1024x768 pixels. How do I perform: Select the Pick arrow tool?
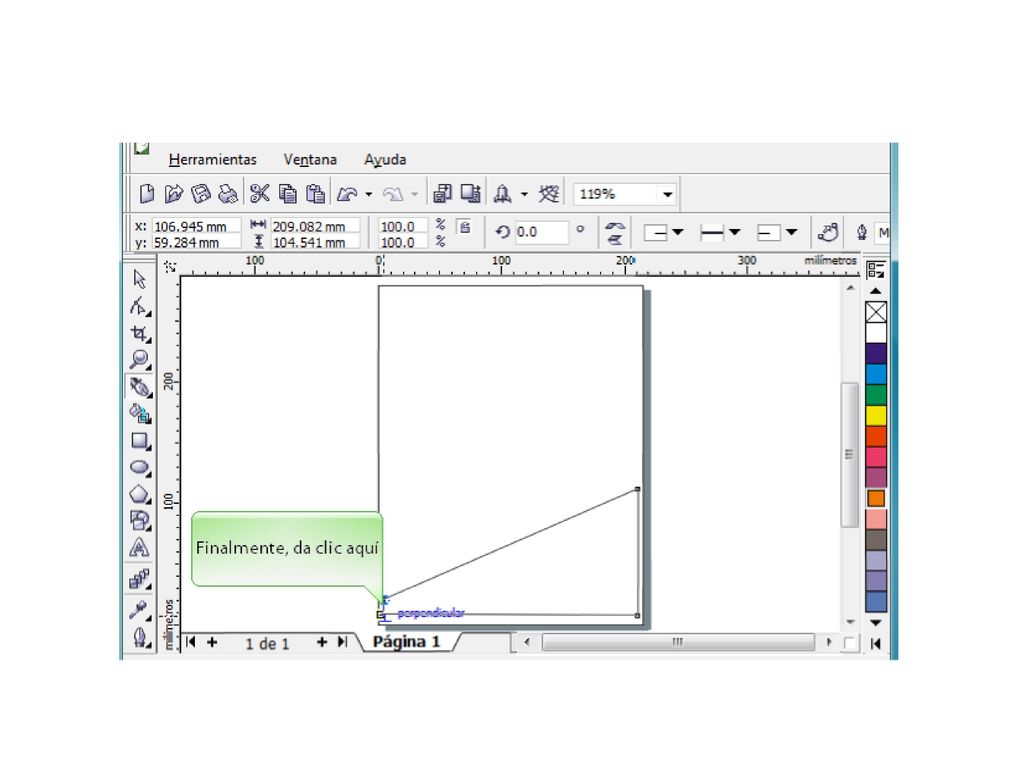pyautogui.click(x=139, y=279)
